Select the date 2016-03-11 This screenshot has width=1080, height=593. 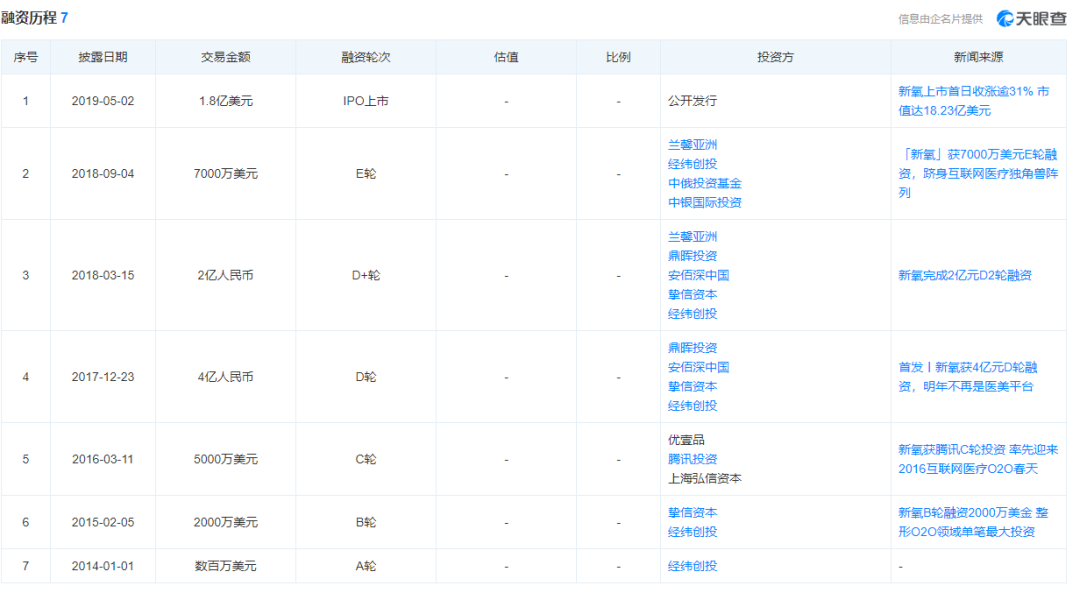point(103,459)
